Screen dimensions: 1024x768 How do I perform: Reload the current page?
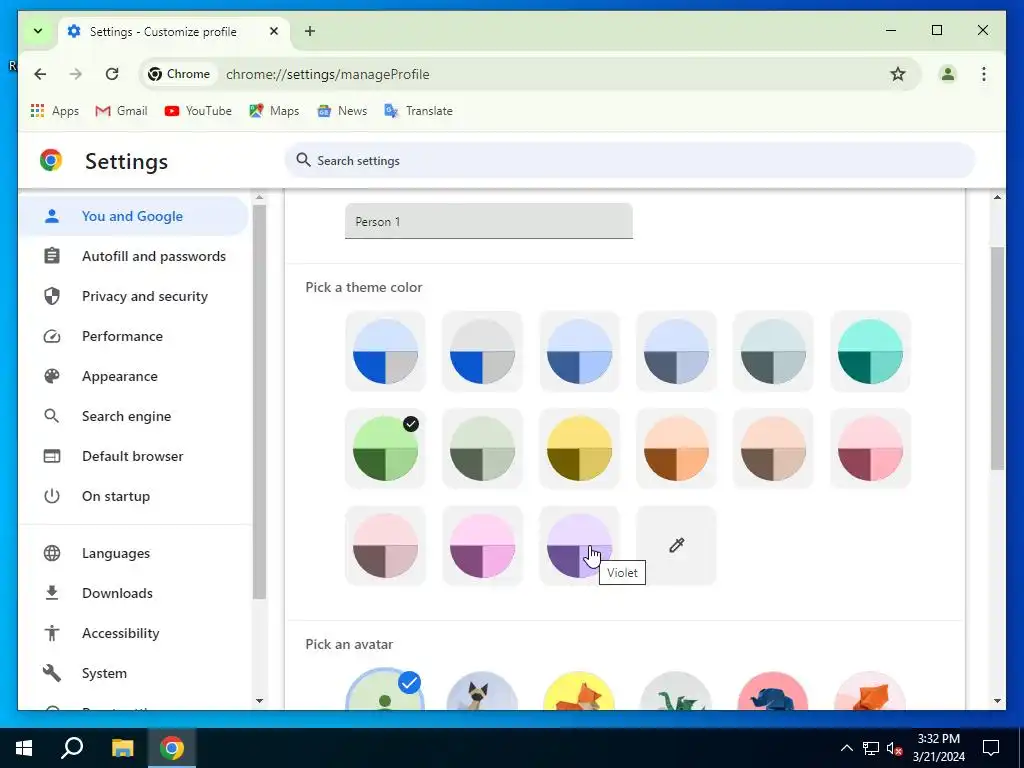(112, 74)
